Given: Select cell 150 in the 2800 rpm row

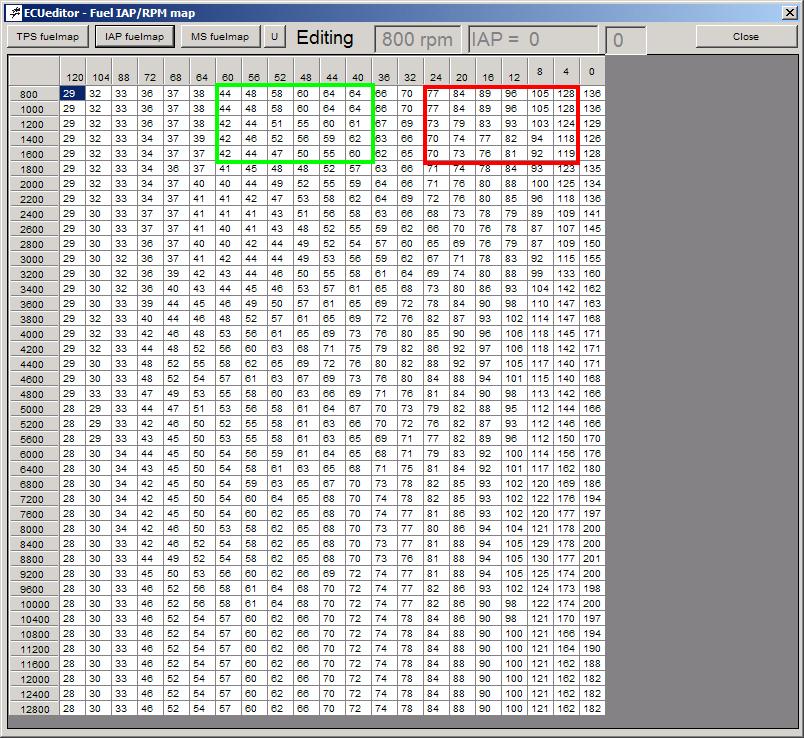Looking at the screenshot, I should pyautogui.click(x=592, y=244).
